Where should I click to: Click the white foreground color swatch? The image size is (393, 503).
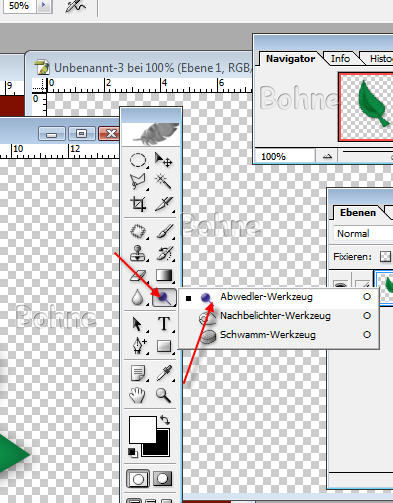click(x=143, y=430)
